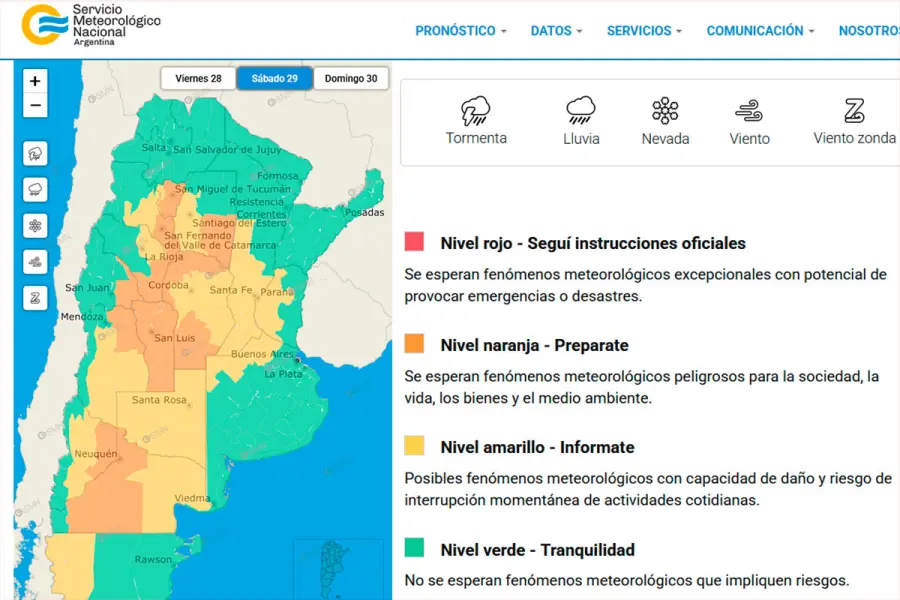The width and height of the screenshot is (900, 600).
Task: Click the orange Nivel naranja color swatch
Action: pos(414,344)
